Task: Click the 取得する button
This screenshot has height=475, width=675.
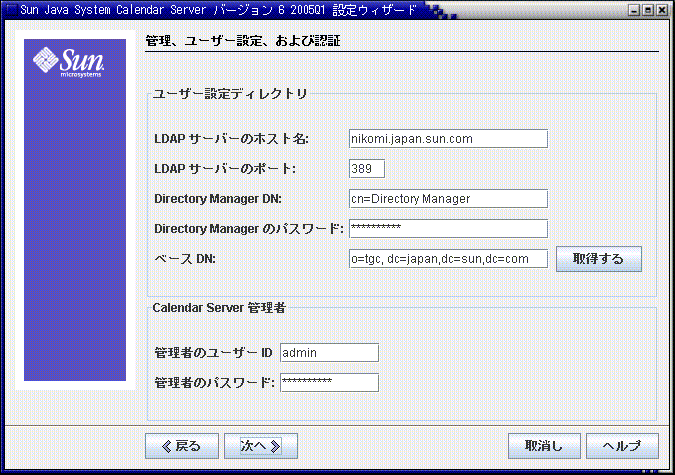Action: pyautogui.click(x=599, y=259)
